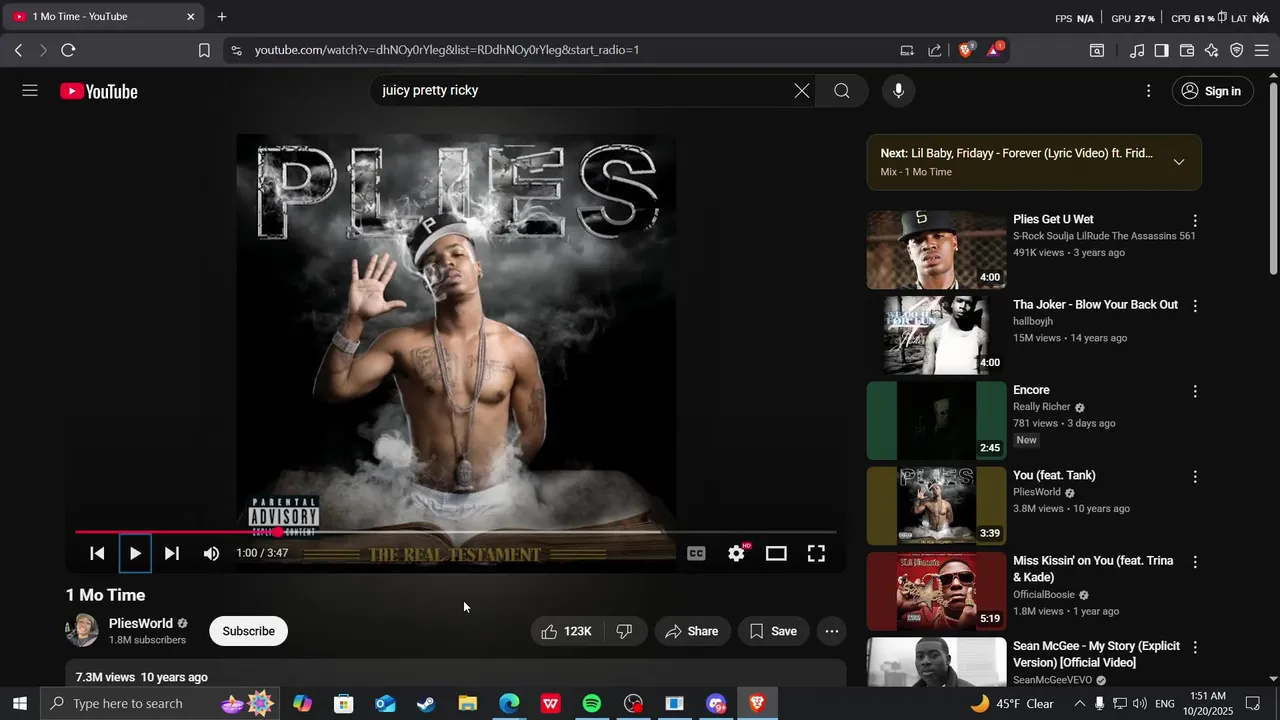Open Tha Joker - Blow Your Back Out

tap(1095, 304)
